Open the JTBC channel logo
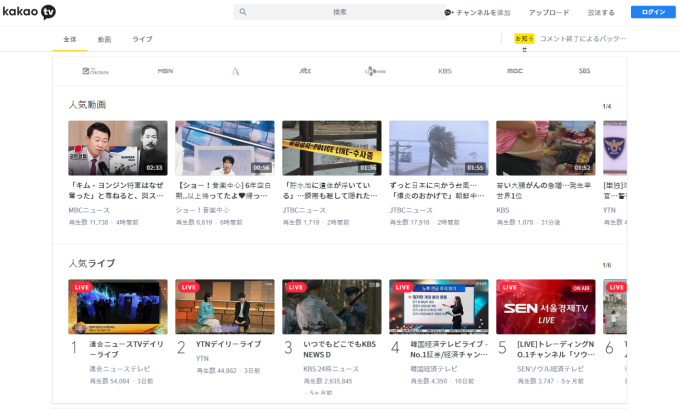The width and height of the screenshot is (680, 409). tap(305, 71)
